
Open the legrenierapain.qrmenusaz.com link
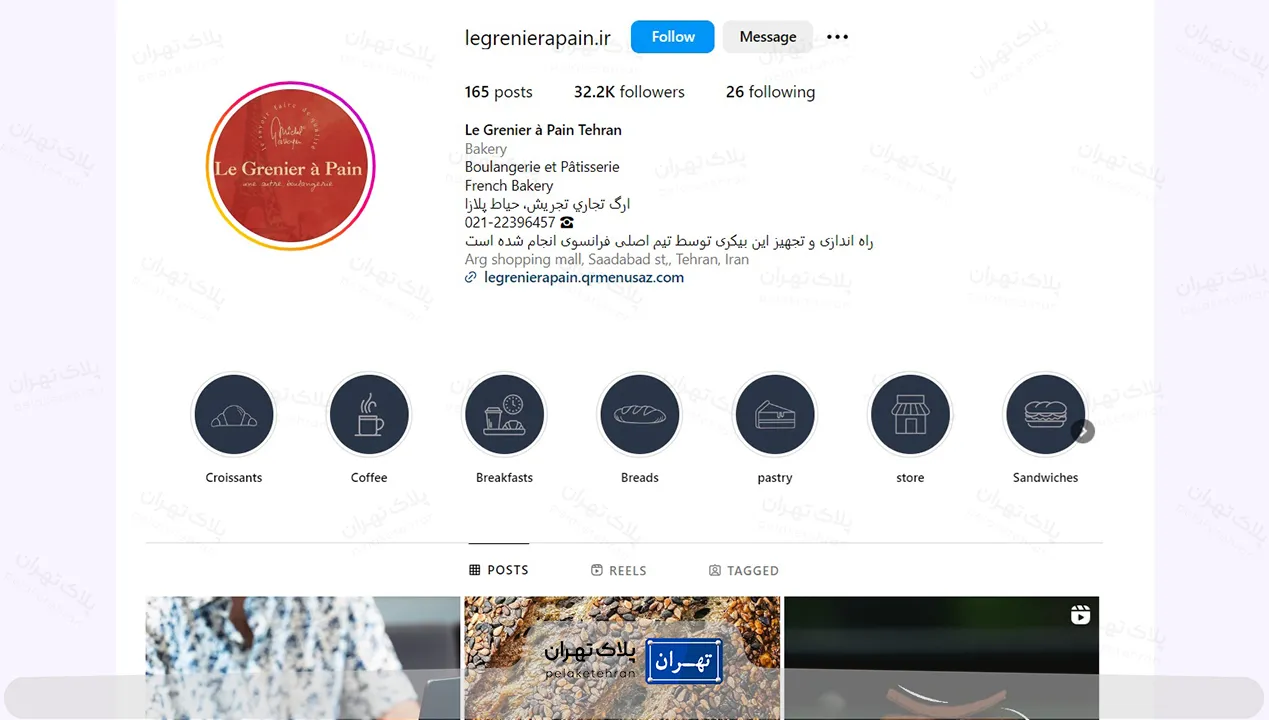click(x=584, y=278)
